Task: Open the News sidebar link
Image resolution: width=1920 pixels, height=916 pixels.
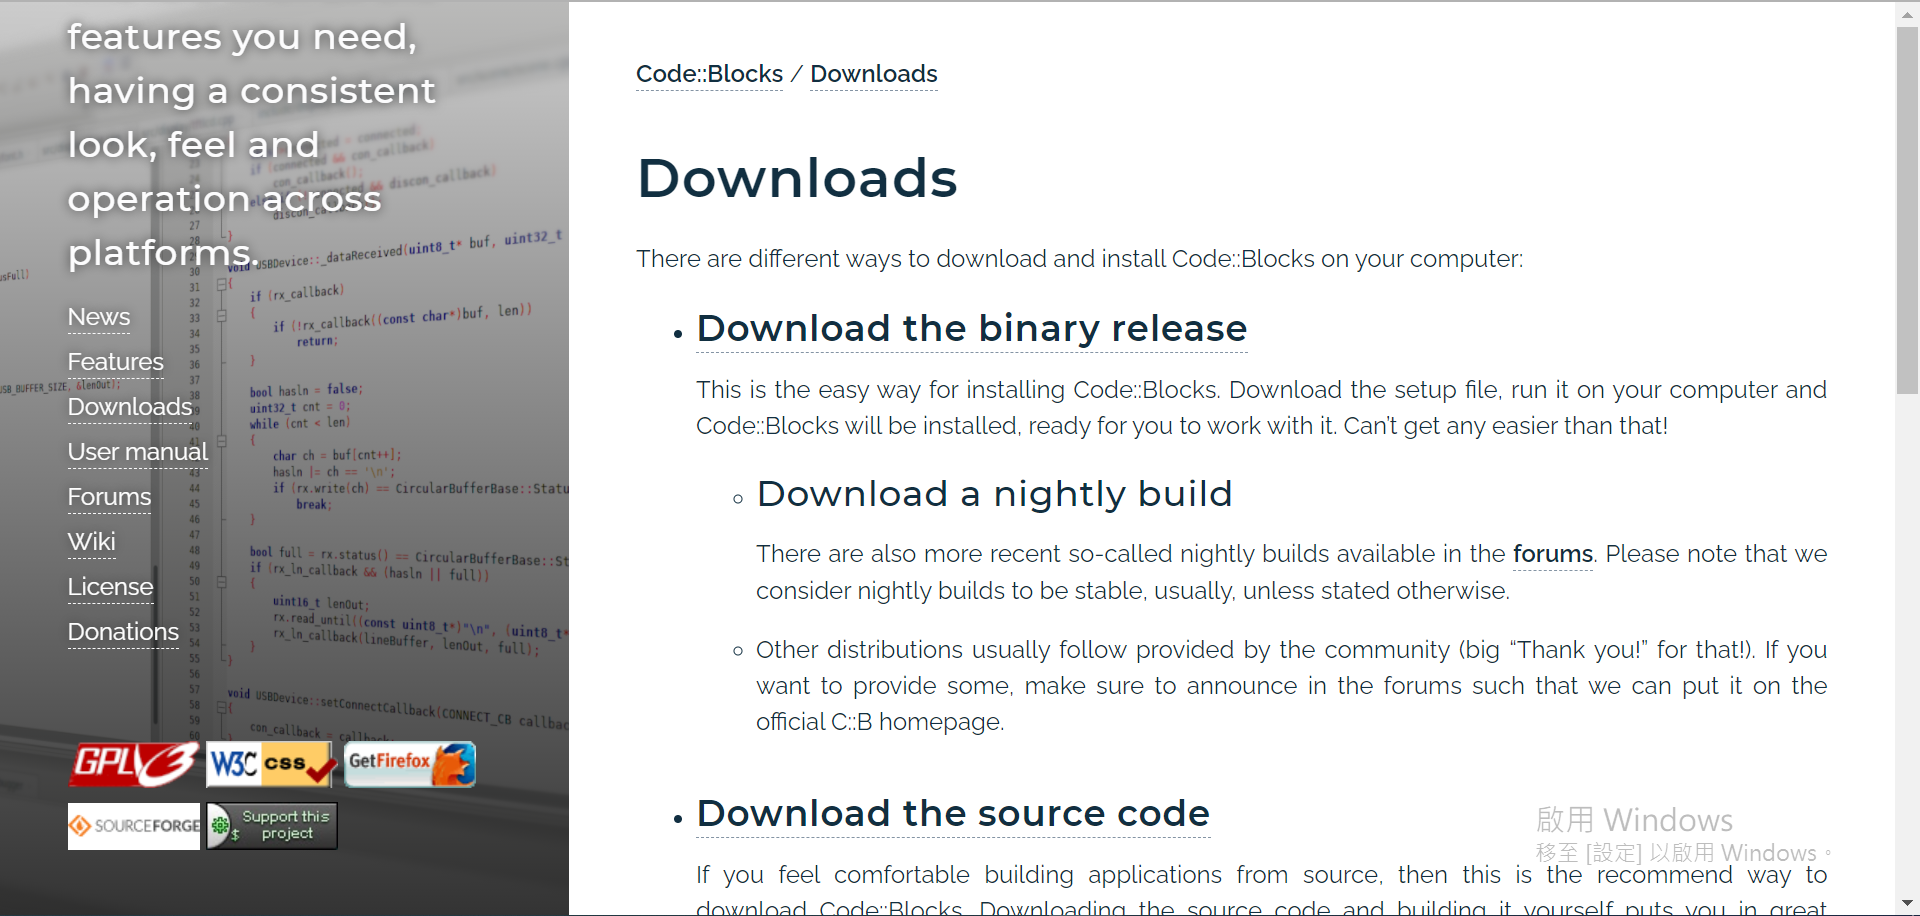Action: coord(99,318)
